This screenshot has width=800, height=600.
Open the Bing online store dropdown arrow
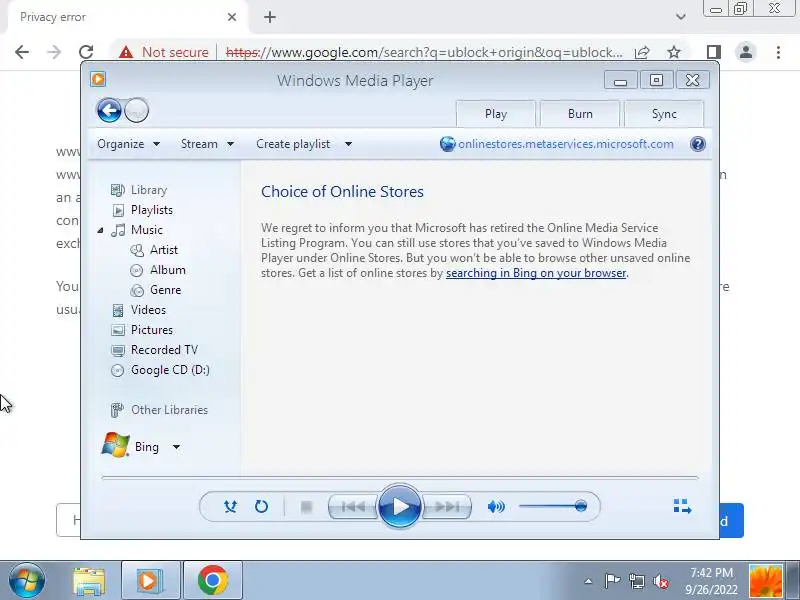tap(177, 447)
